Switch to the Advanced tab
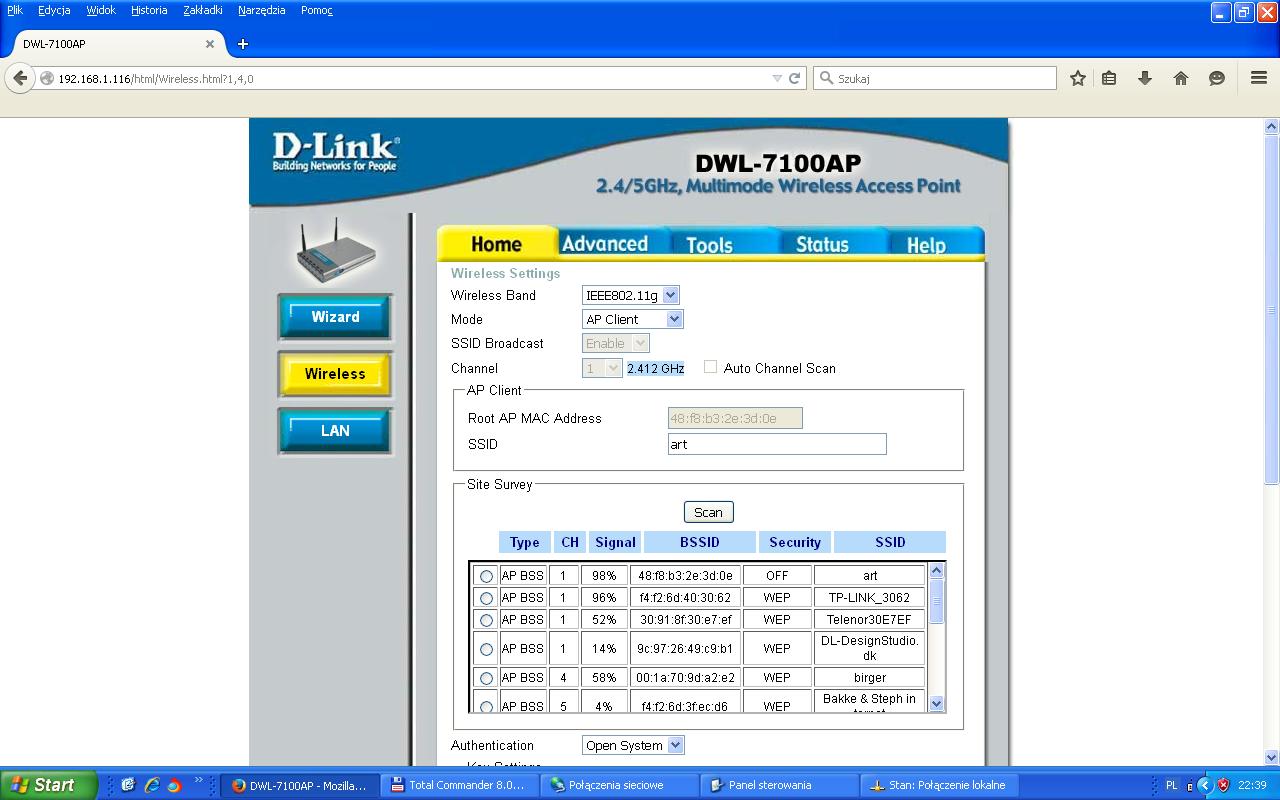This screenshot has width=1280, height=800. pyautogui.click(x=605, y=244)
